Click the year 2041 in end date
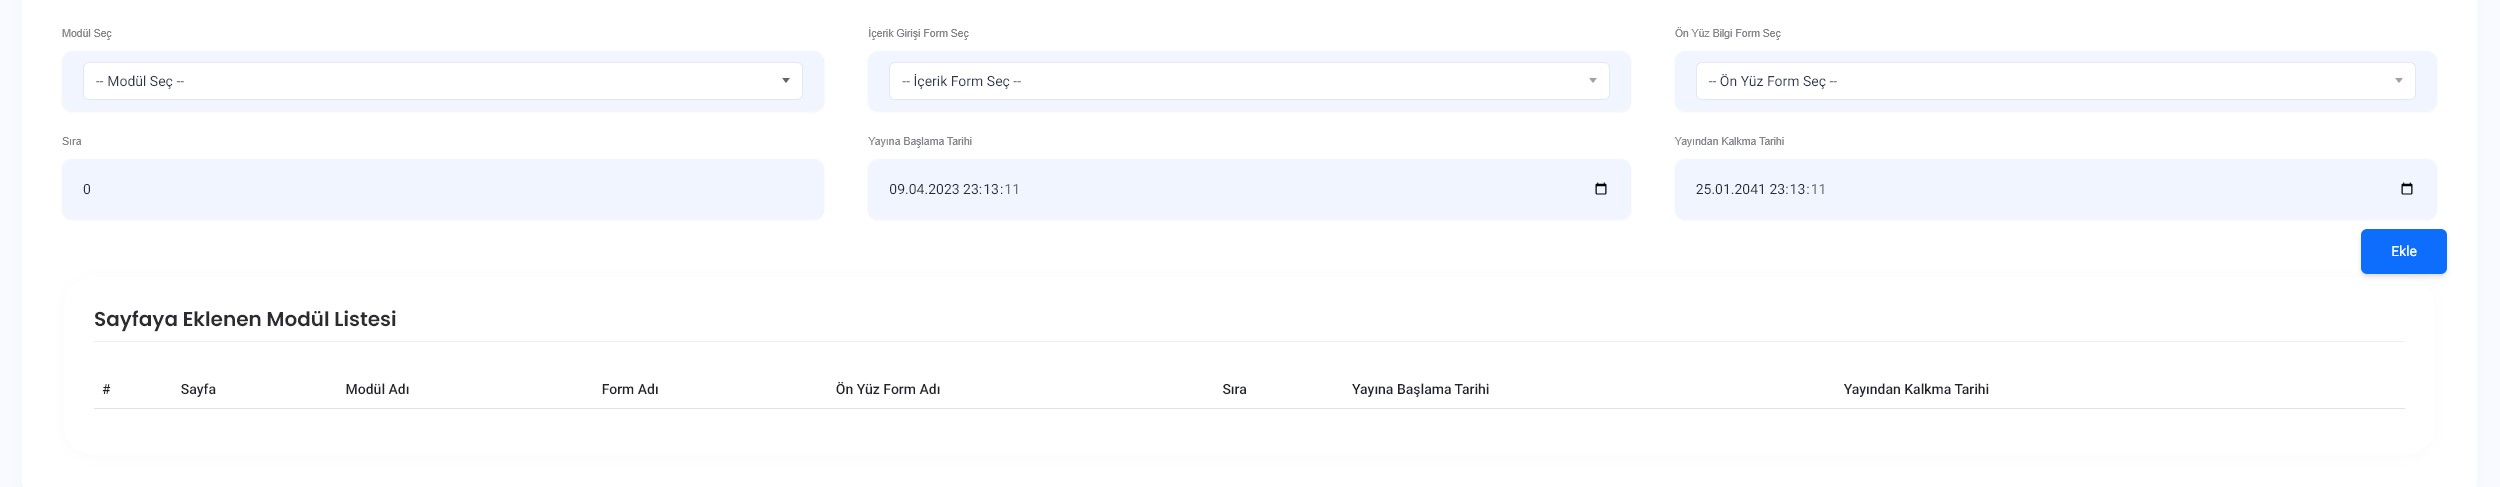 tap(1749, 189)
